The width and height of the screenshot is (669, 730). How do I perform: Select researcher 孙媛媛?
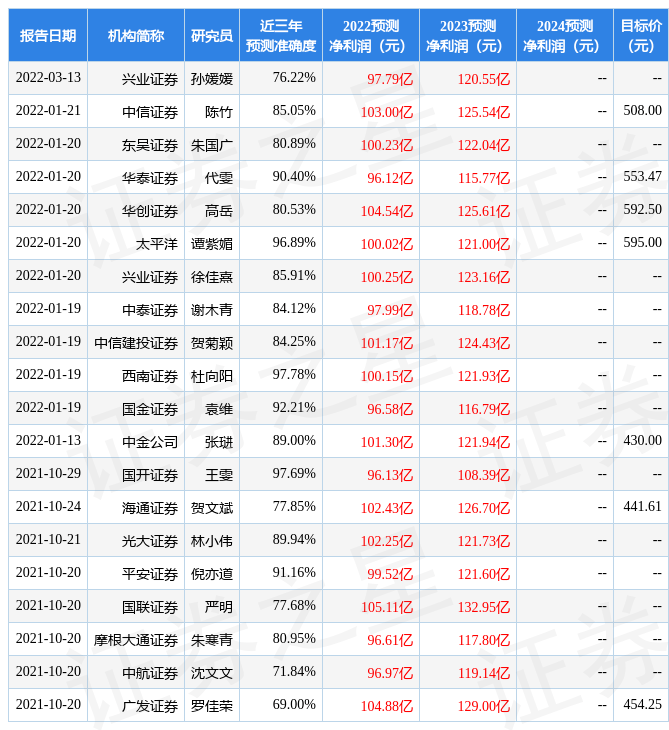point(212,79)
